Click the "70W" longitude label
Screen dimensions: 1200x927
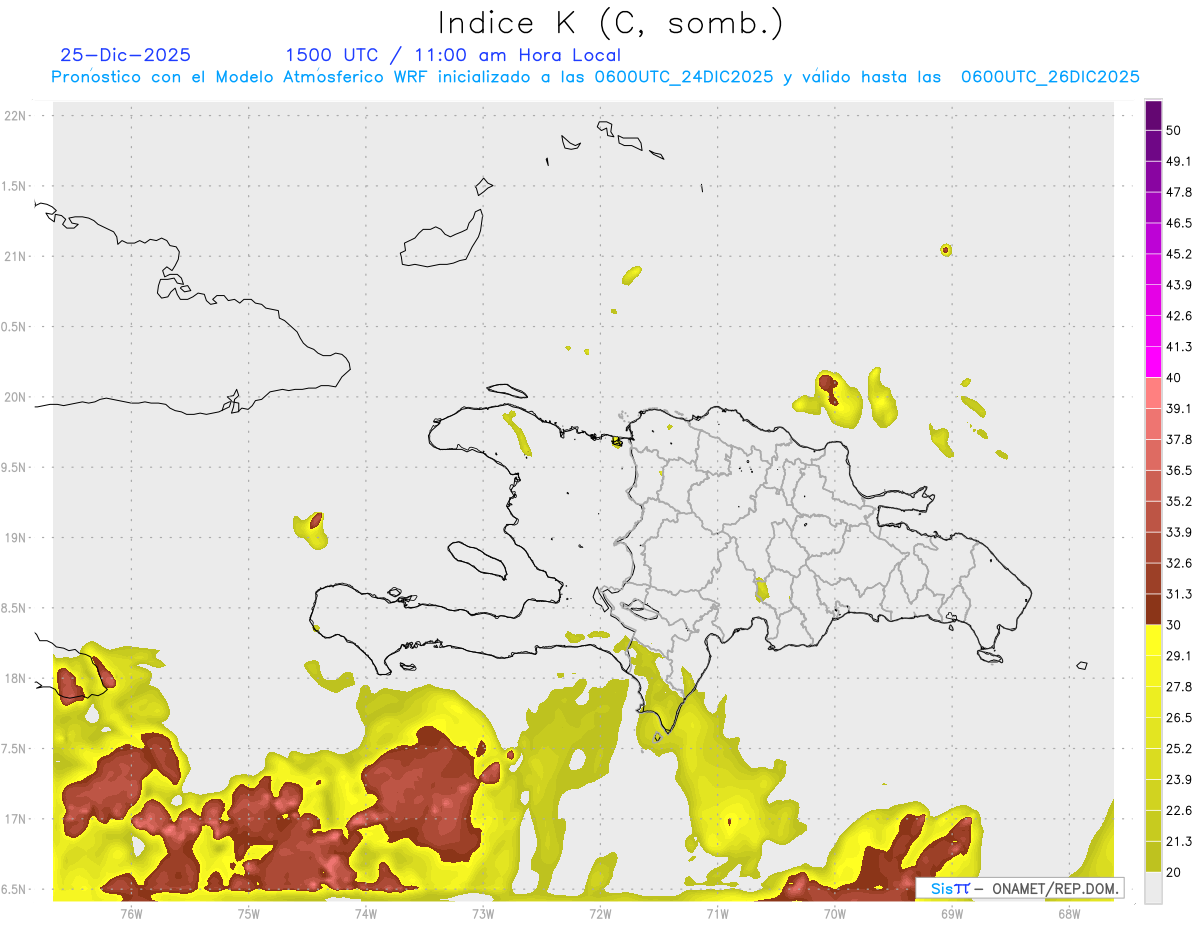[835, 913]
